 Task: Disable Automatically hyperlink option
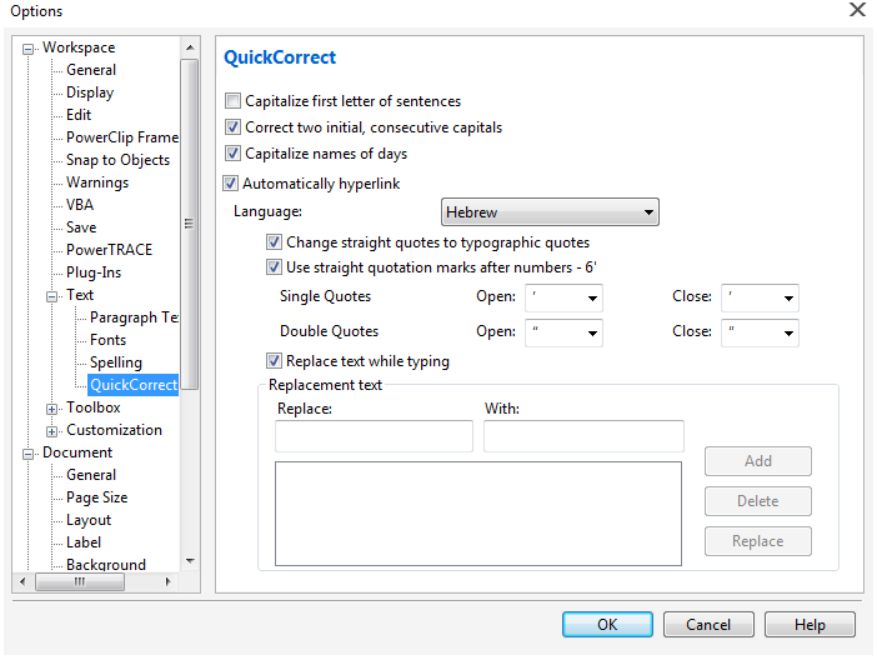[231, 183]
